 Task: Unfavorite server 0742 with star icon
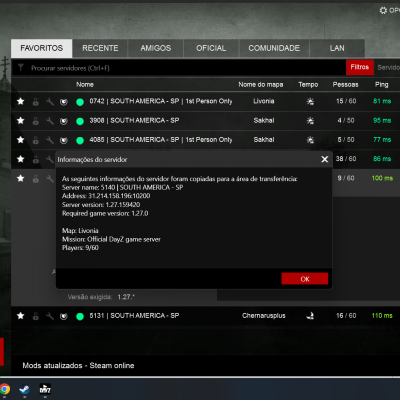[x=21, y=101]
